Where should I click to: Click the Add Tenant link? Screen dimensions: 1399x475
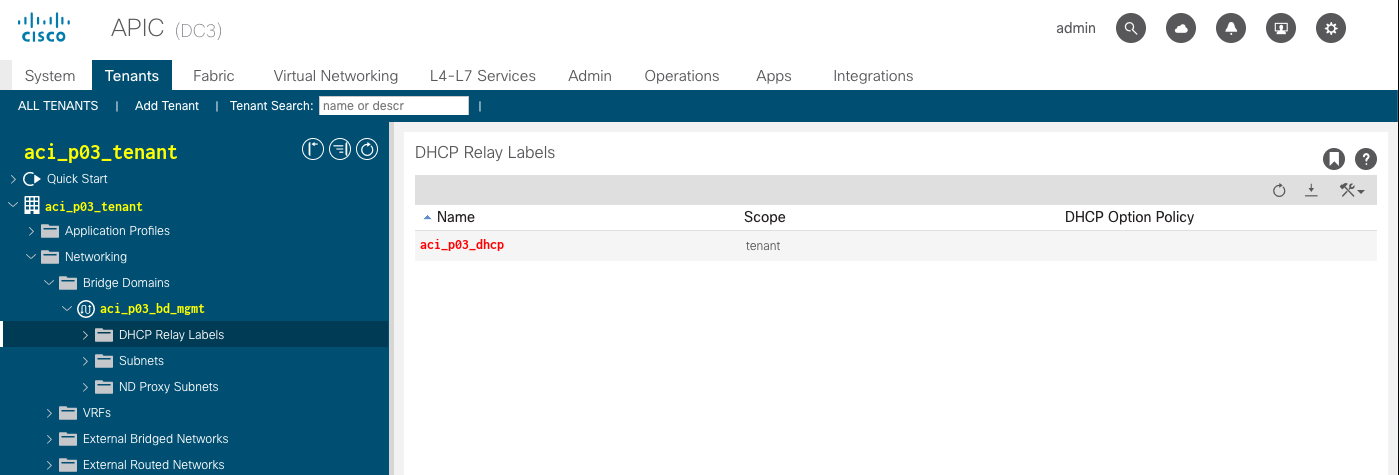167,106
